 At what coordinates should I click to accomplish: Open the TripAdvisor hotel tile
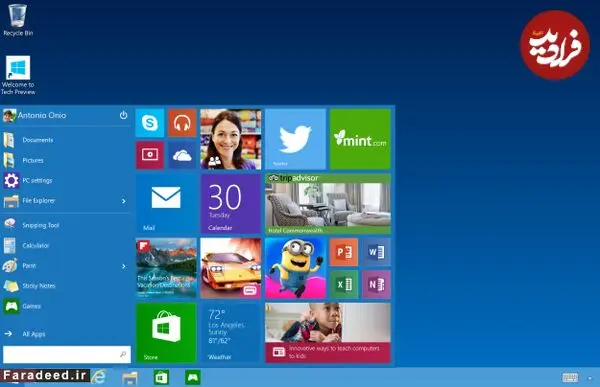tap(328, 204)
